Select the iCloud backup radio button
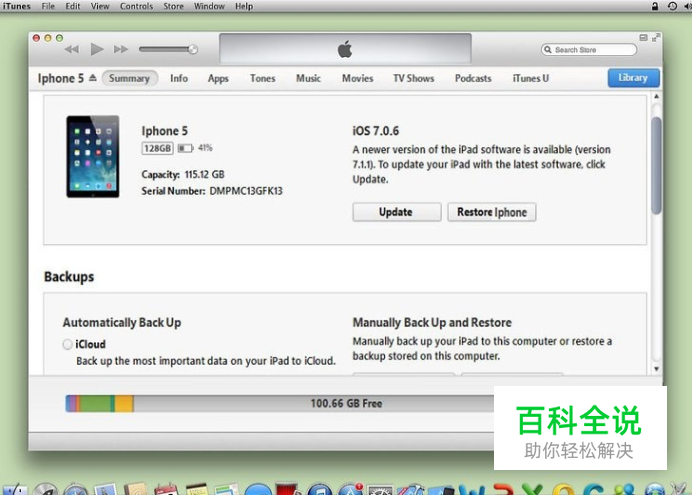This screenshot has width=692, height=495. point(68,344)
